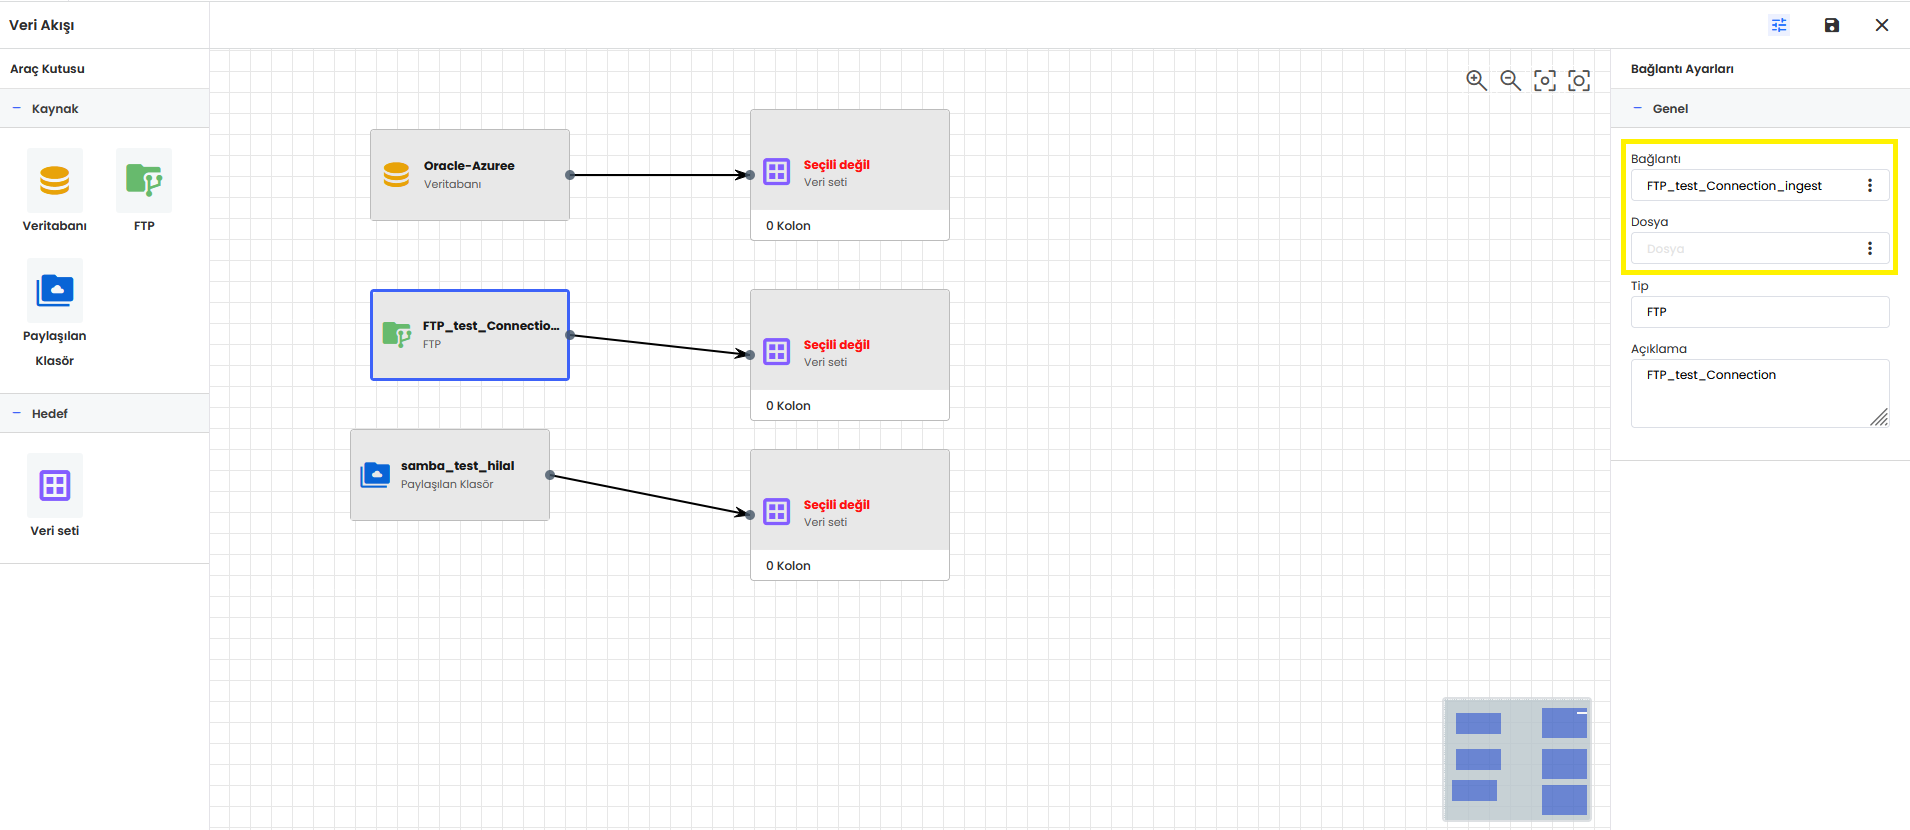The height and width of the screenshot is (830, 1910).
Task: Click 0 Kolon under the middle dataset node
Action: (788, 406)
